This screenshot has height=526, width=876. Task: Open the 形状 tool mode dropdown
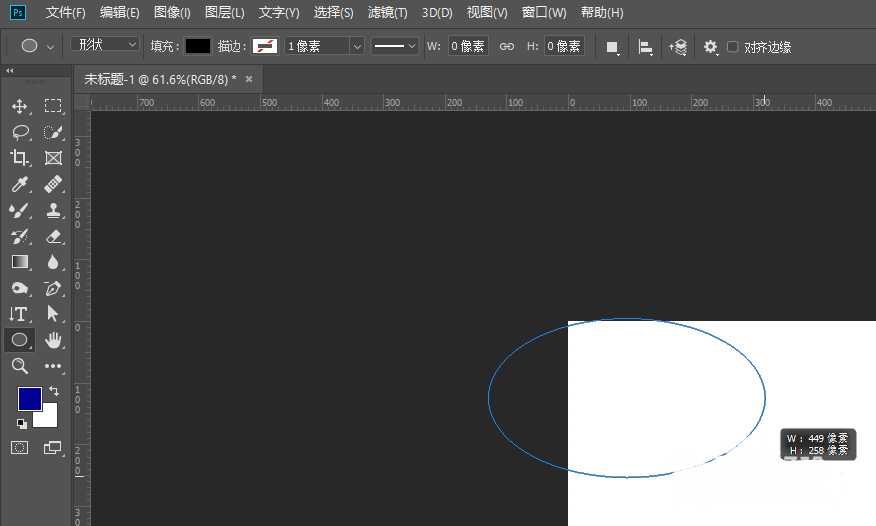pyautogui.click(x=106, y=45)
